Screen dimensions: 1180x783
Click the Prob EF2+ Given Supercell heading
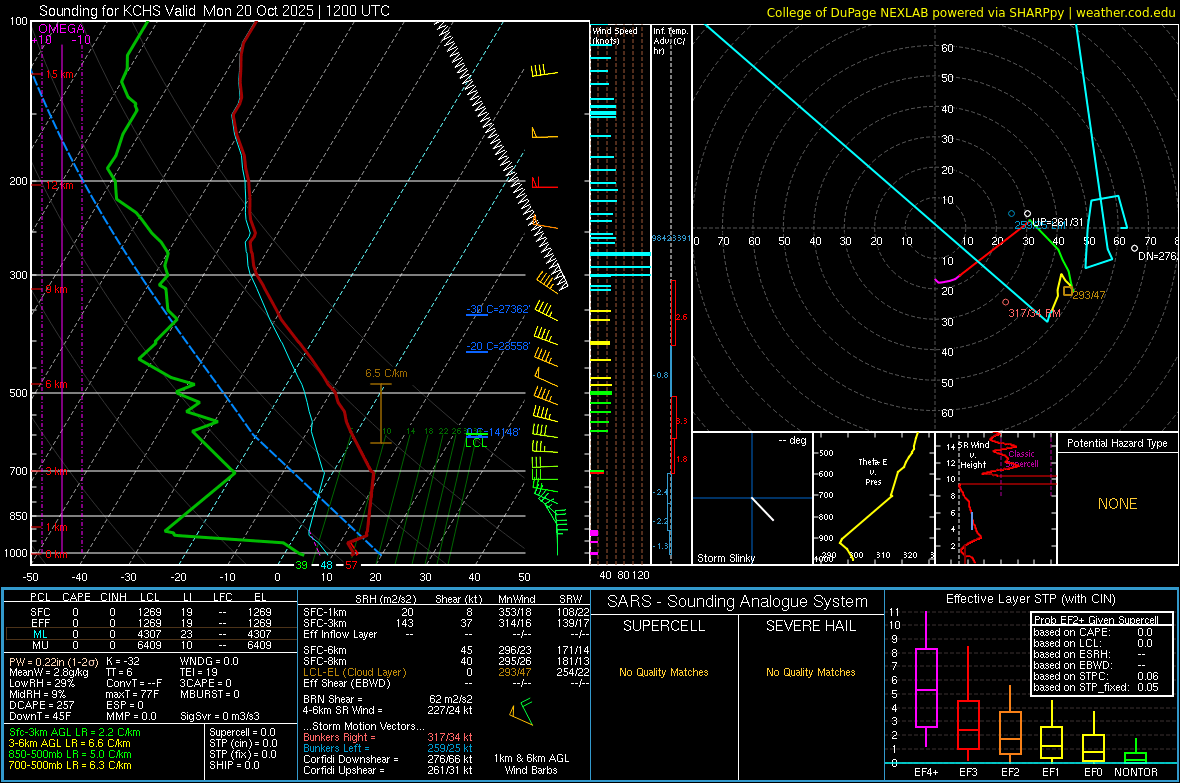(x=1095, y=620)
